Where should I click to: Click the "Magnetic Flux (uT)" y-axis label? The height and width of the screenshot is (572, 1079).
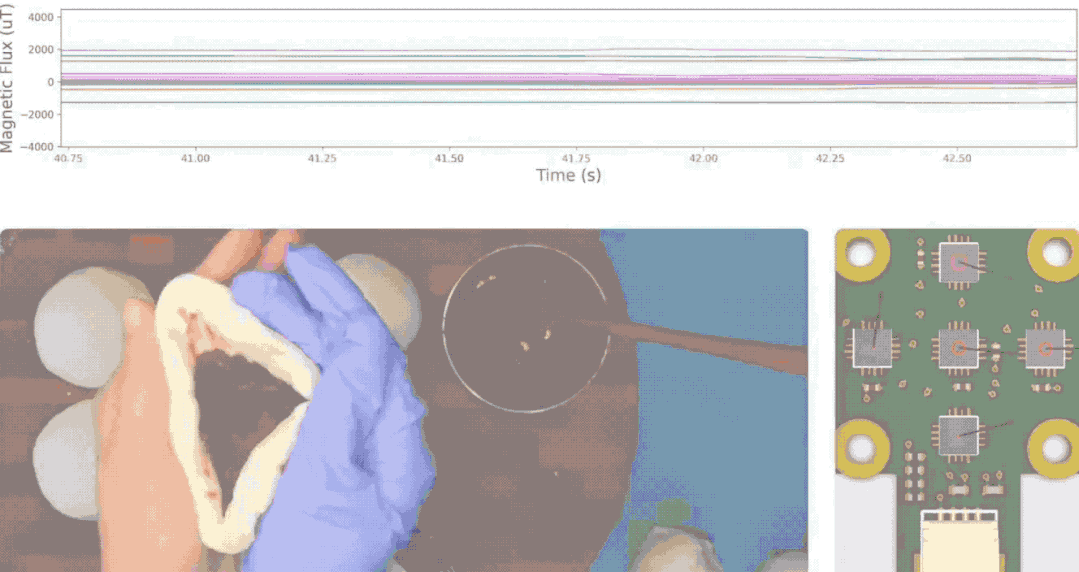tap(8, 78)
